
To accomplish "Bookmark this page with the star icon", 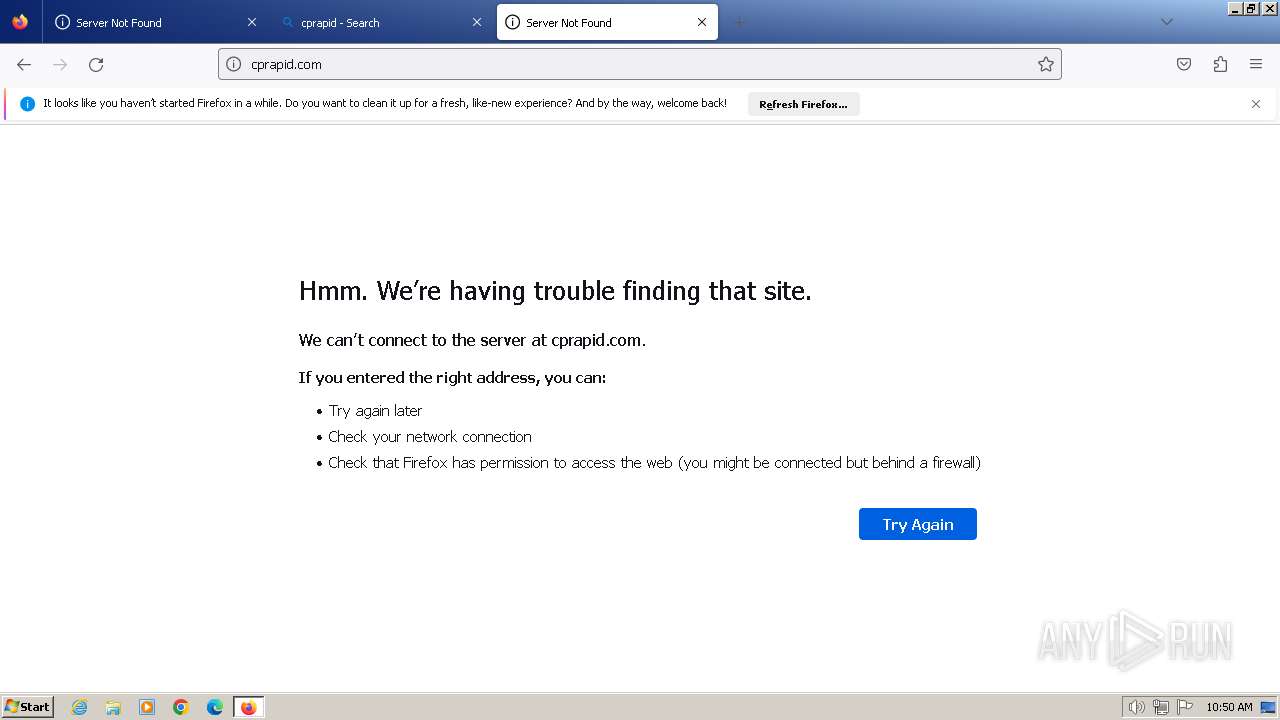I will click(1046, 64).
